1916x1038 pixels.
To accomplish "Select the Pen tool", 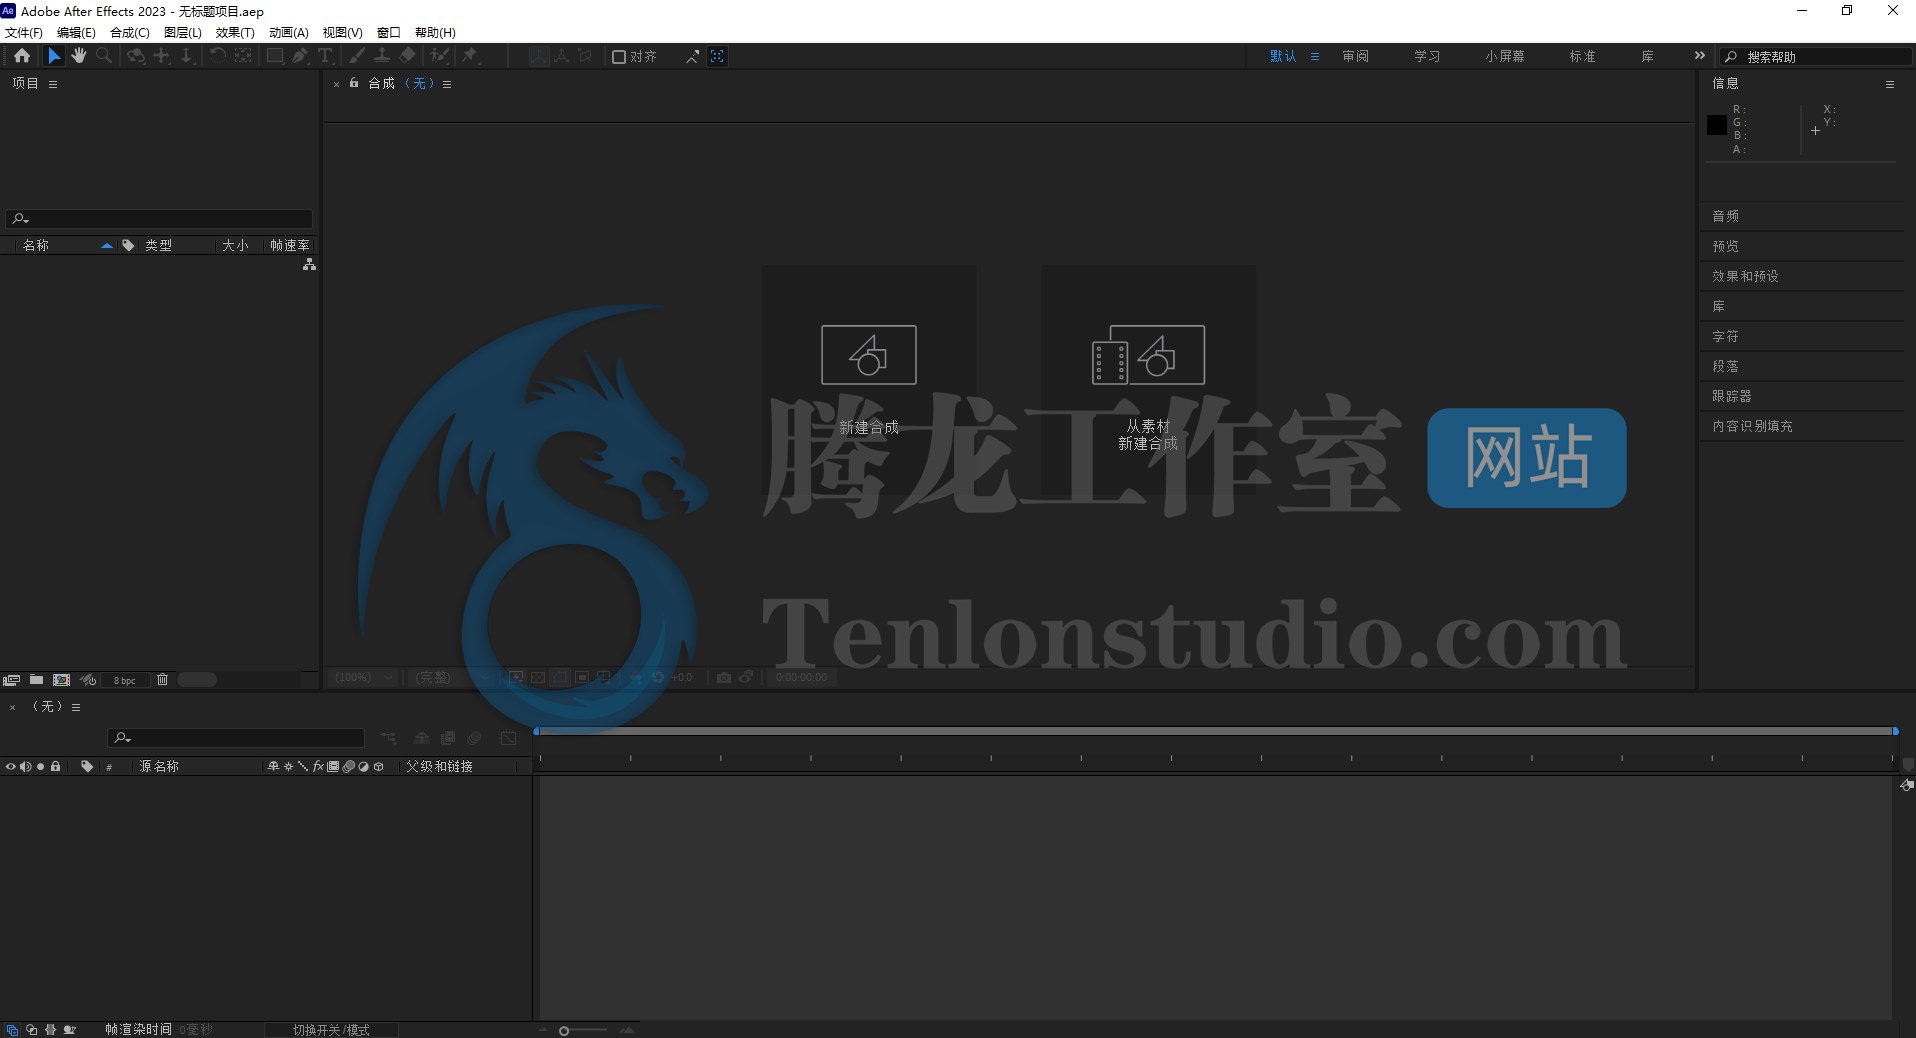I will point(300,56).
